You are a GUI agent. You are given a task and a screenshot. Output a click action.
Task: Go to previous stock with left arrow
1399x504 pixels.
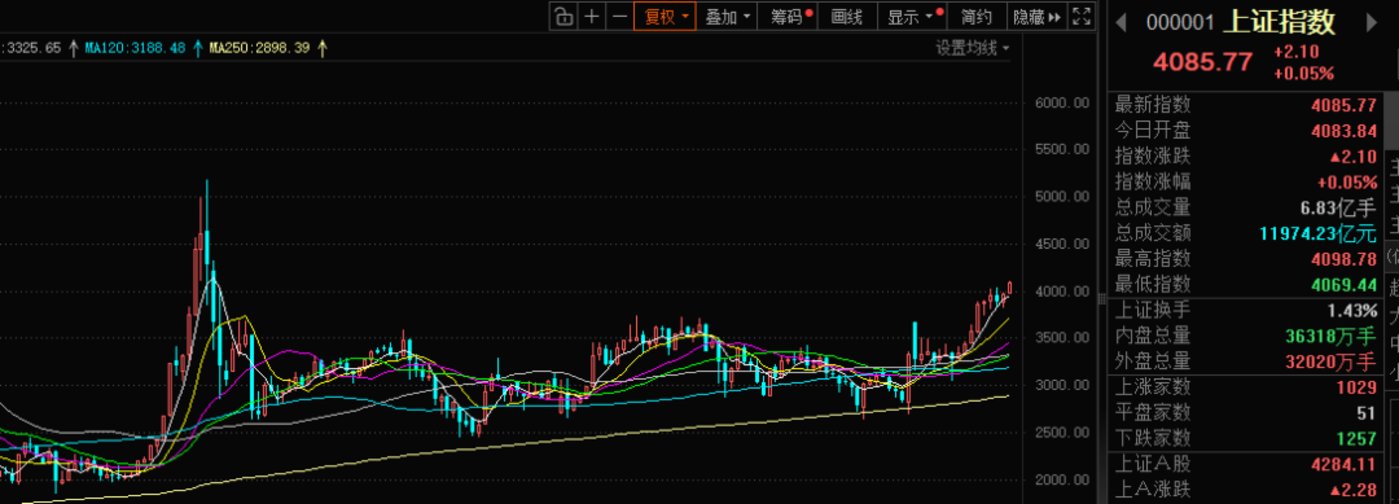1121,22
